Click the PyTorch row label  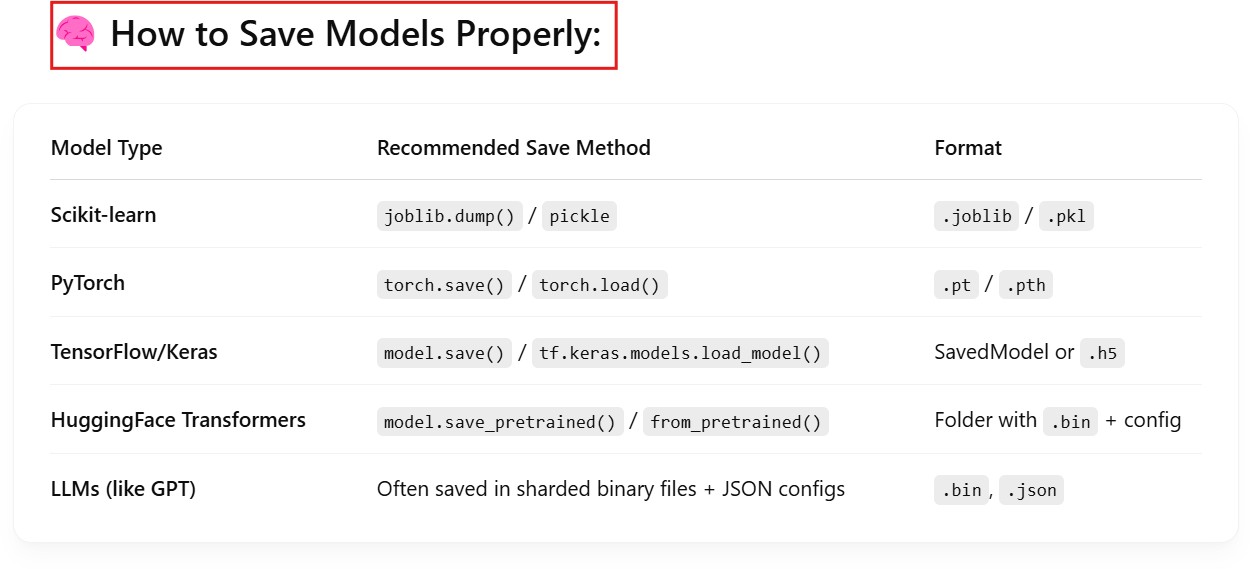pyautogui.click(x=88, y=283)
